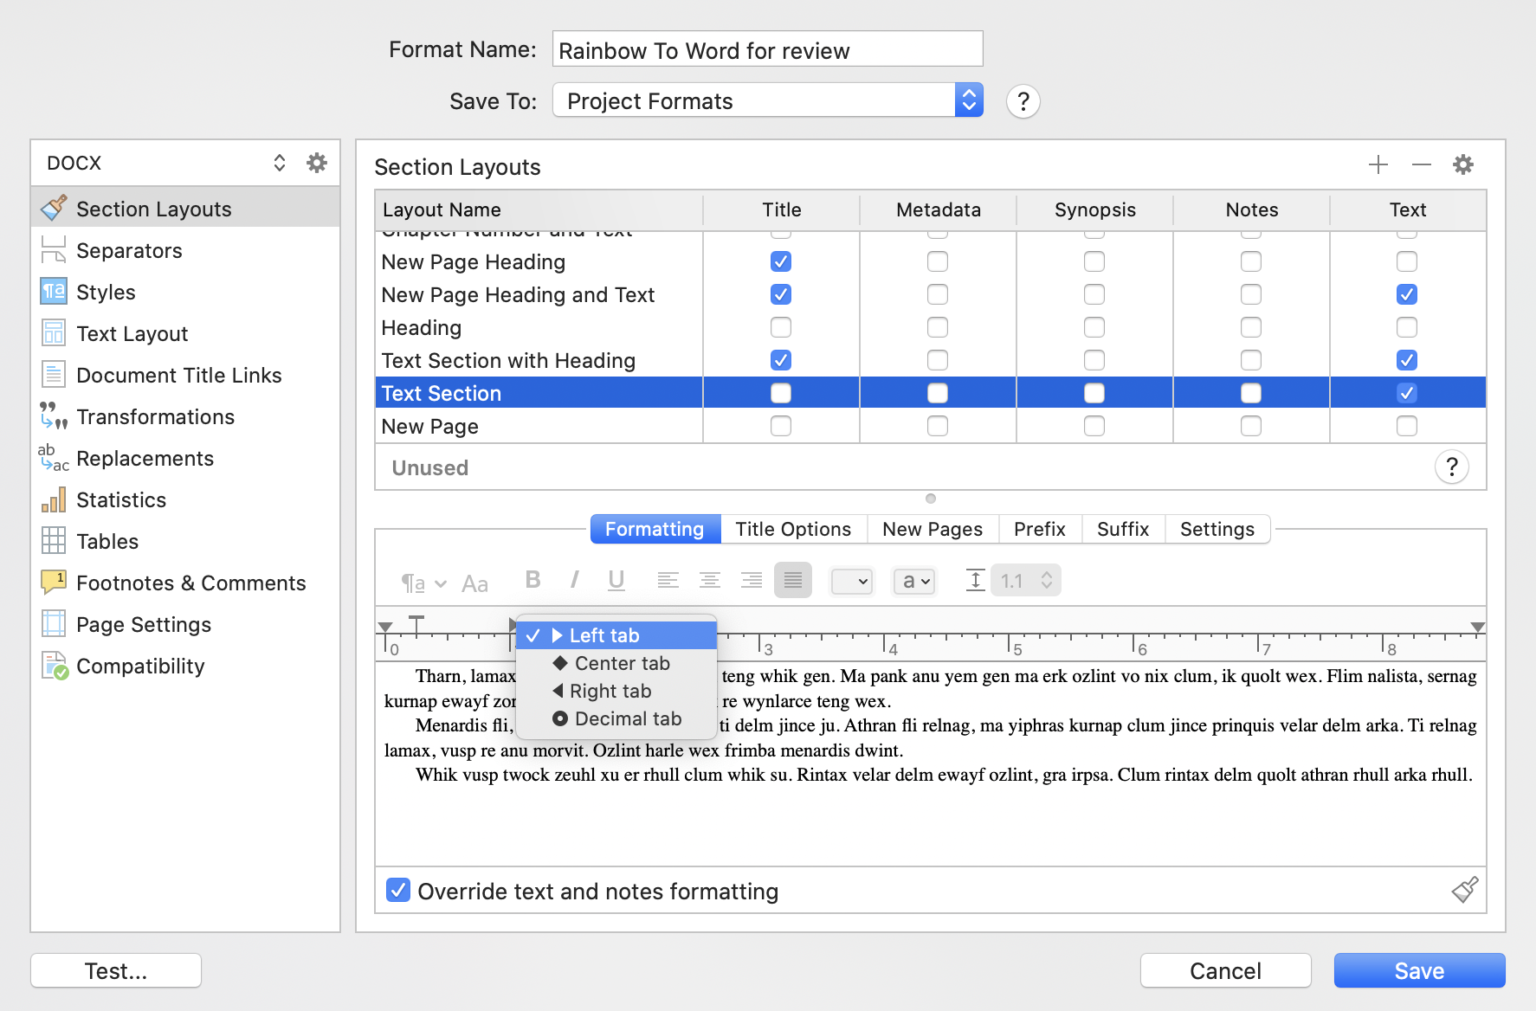Open the DOCX format type selector

coord(279,162)
